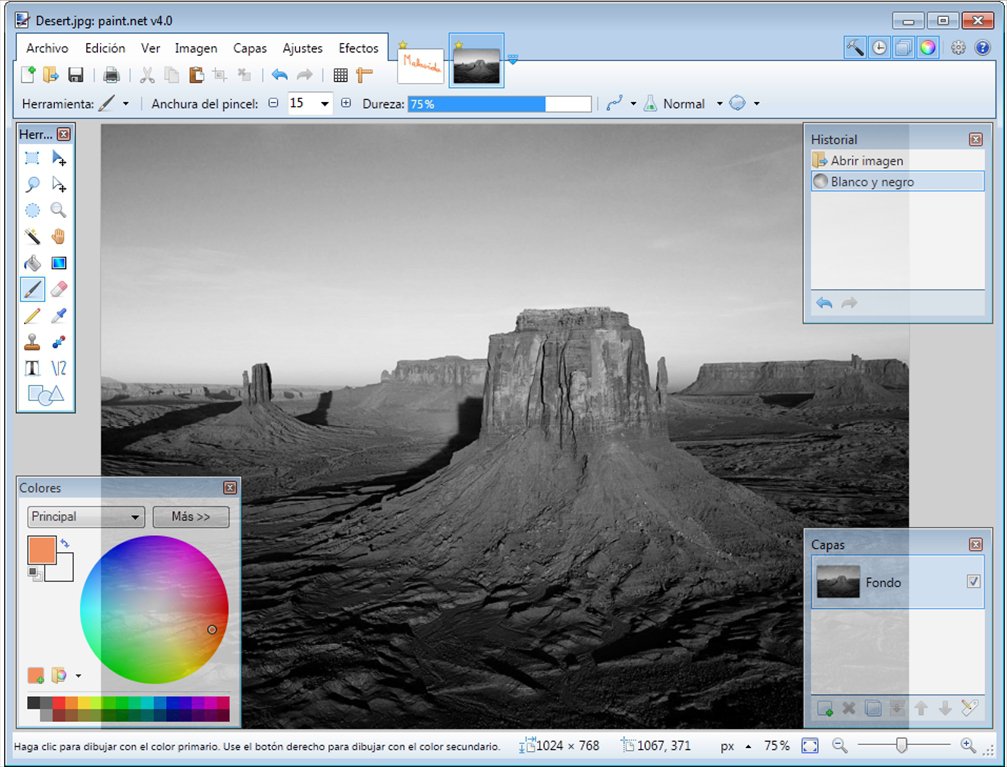Open the Ajustes menu
Image resolution: width=1007 pixels, height=767 pixels.
pos(302,48)
